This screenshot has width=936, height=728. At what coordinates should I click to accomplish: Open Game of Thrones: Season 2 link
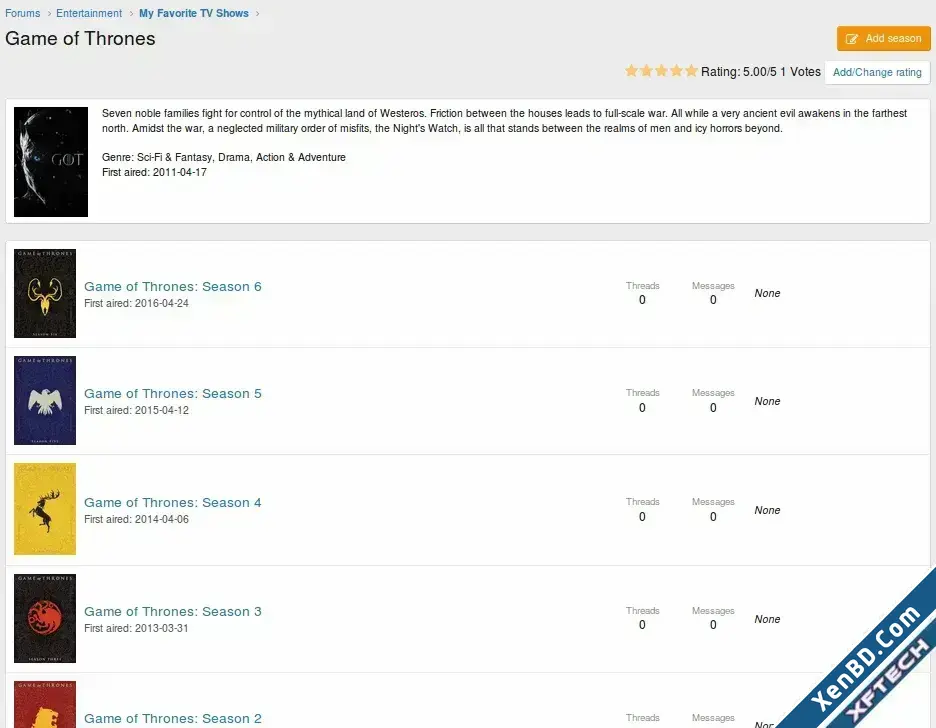[x=173, y=718]
